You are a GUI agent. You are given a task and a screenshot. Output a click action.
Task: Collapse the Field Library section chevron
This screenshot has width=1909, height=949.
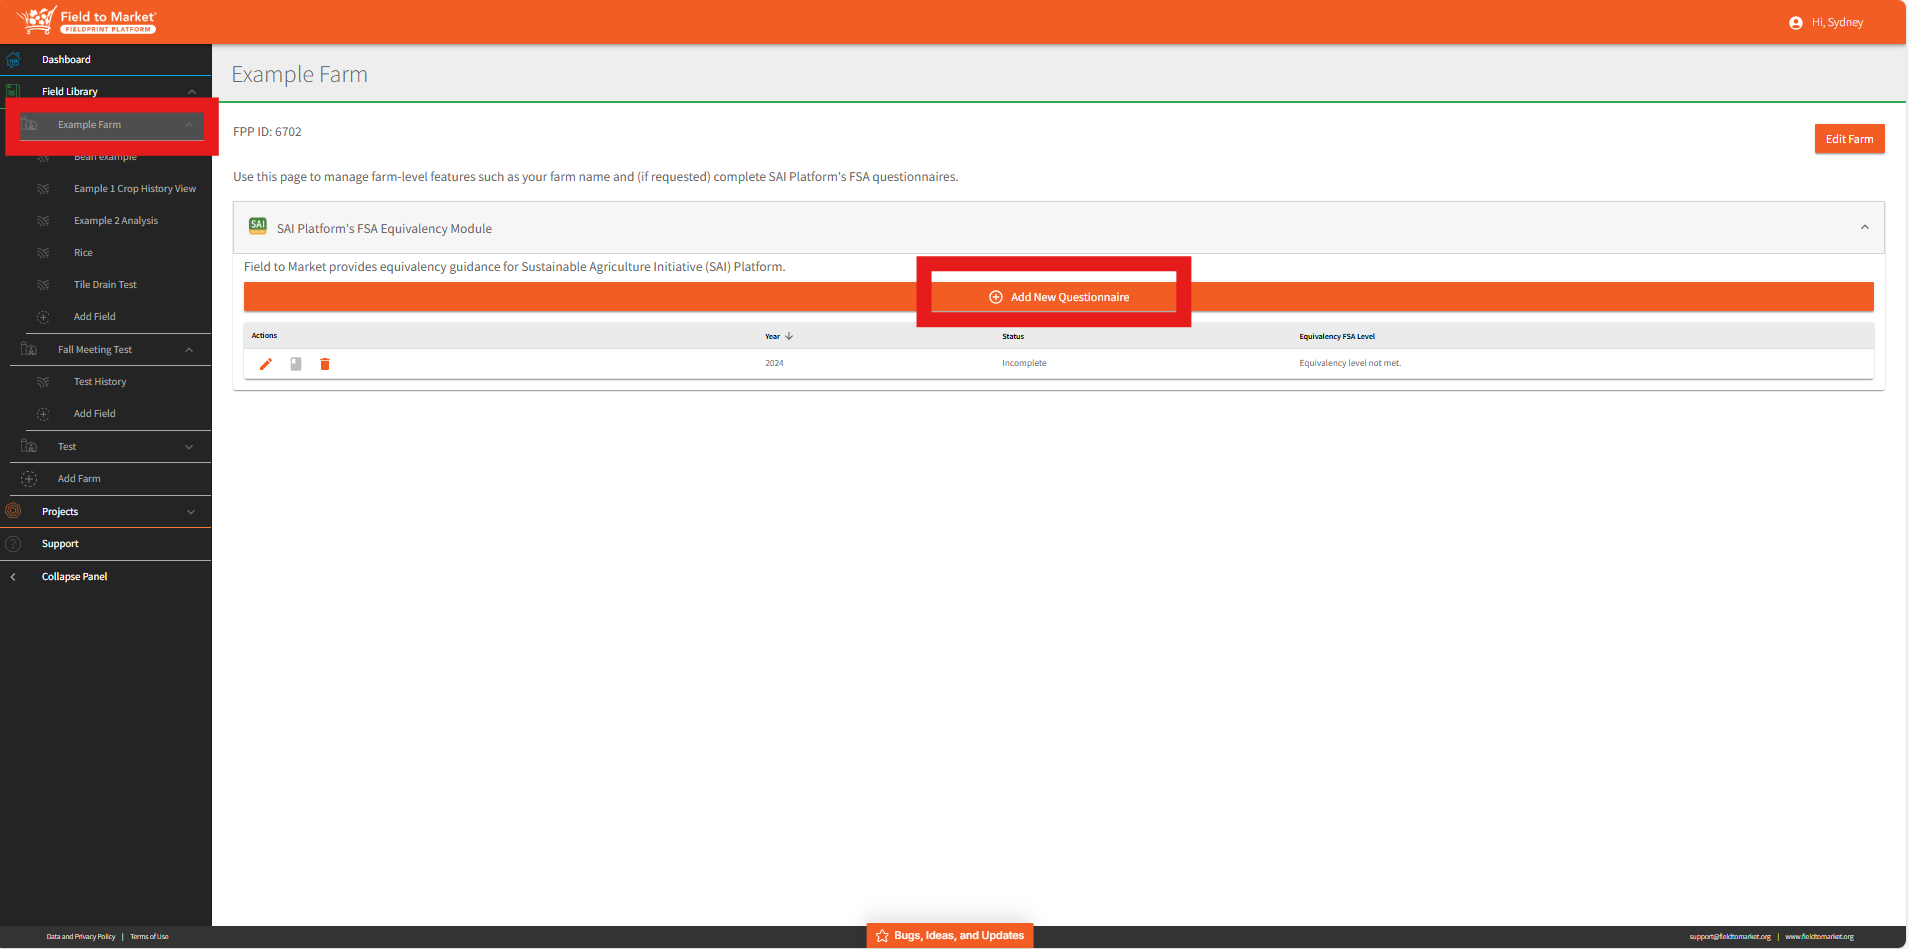tap(192, 92)
